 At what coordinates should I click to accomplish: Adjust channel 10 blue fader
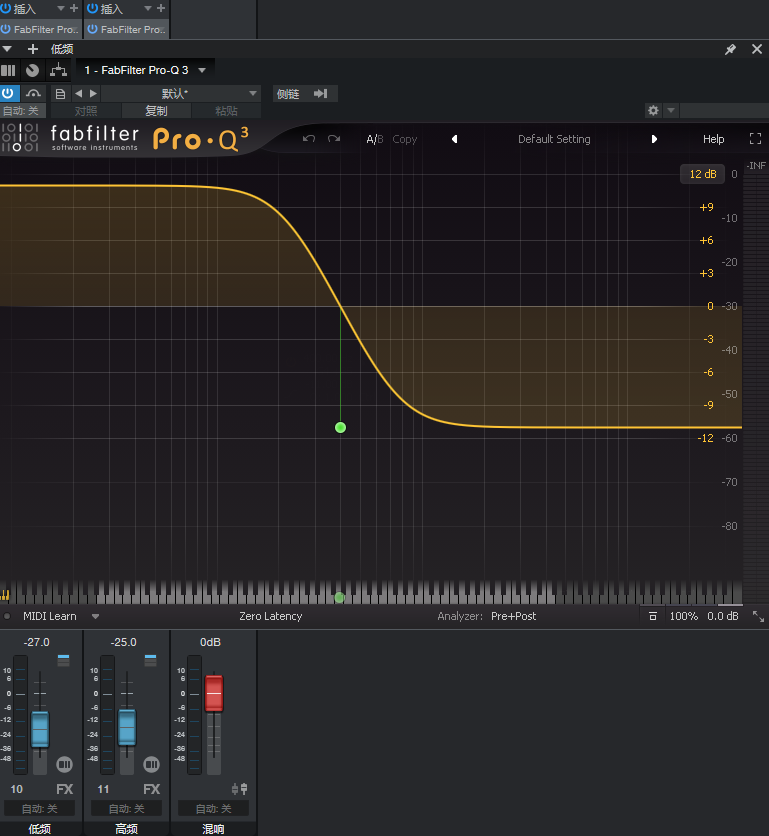click(x=40, y=729)
